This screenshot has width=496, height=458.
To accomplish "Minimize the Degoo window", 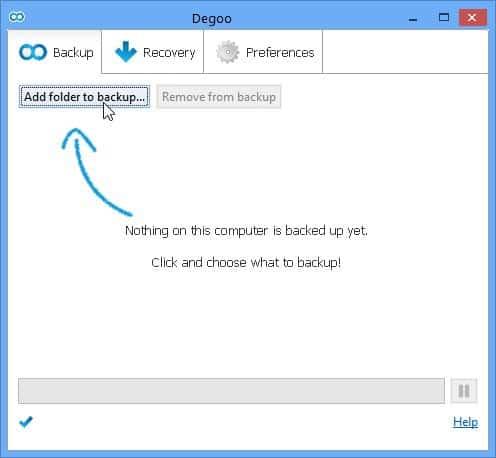I will tap(413, 18).
